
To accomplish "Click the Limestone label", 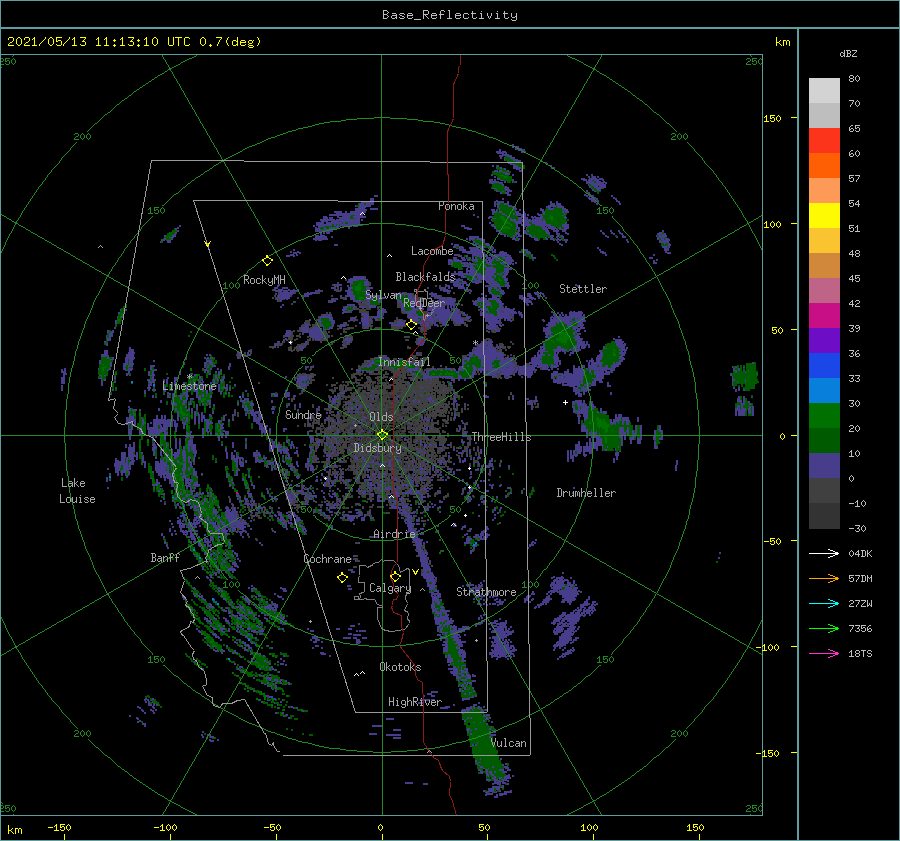I will point(189,386).
